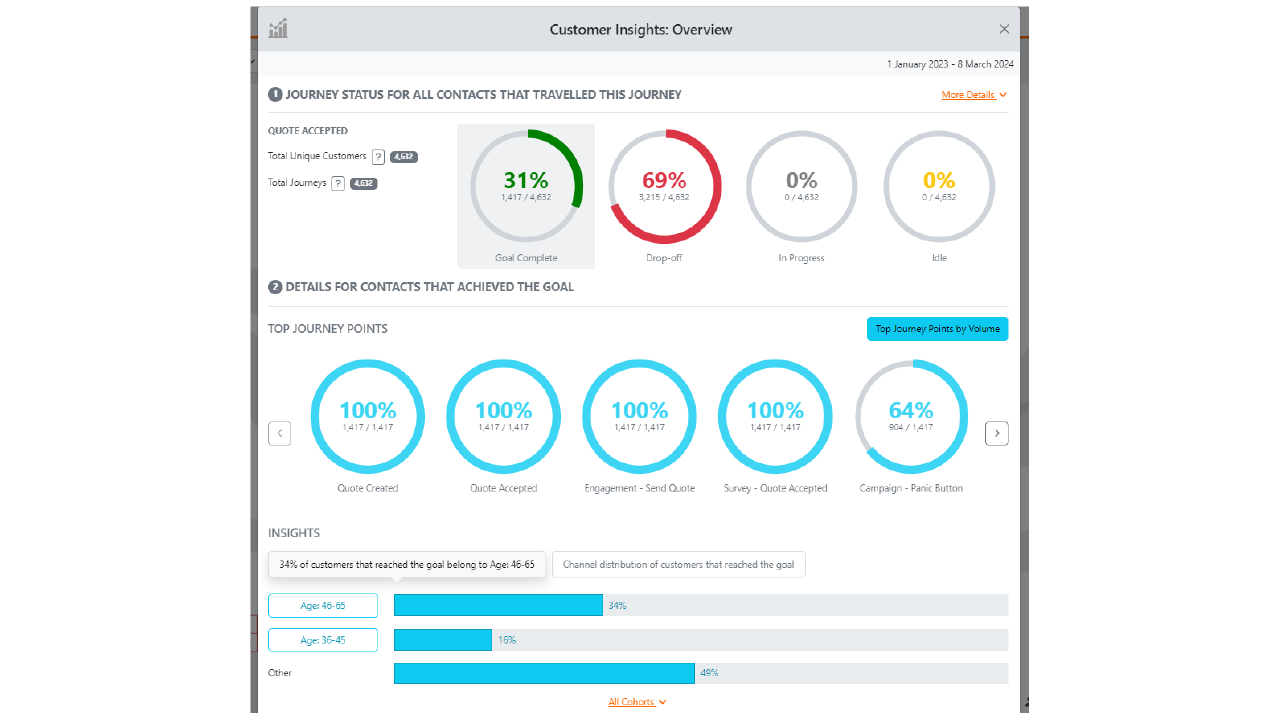
Task: Show previous journey points with left arrow
Action: 280,433
